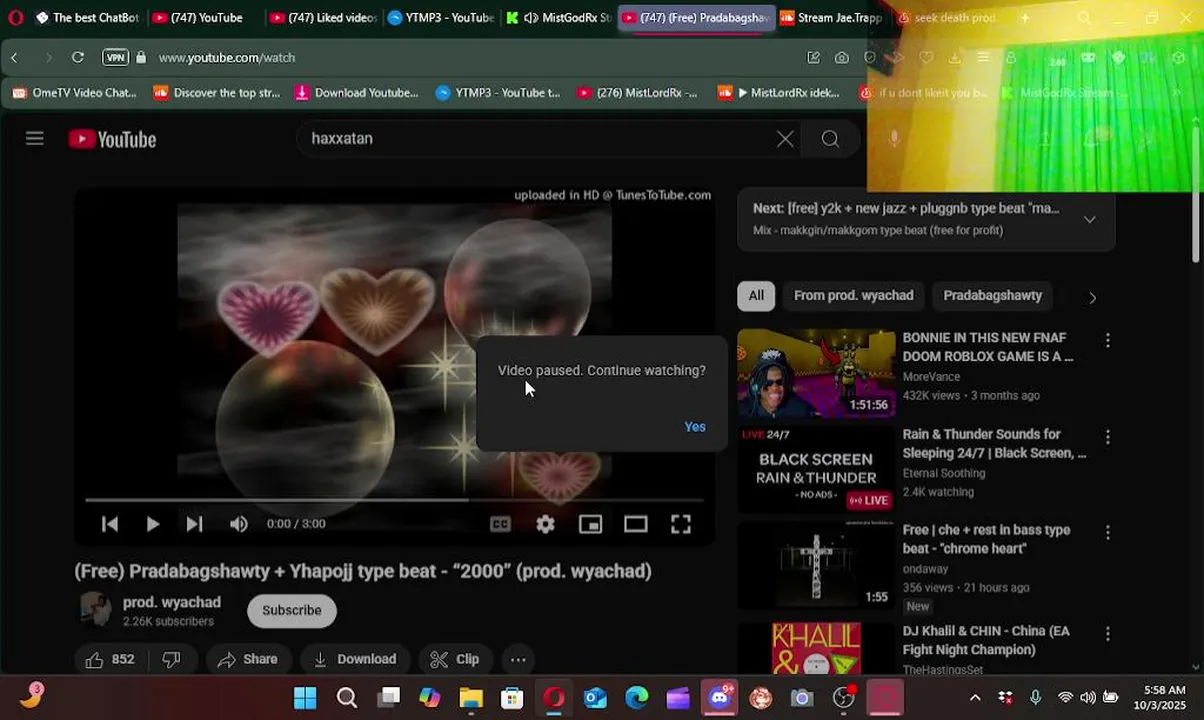The height and width of the screenshot is (720, 1204).
Task: Clip the video with the scissors button
Action: tap(455, 659)
